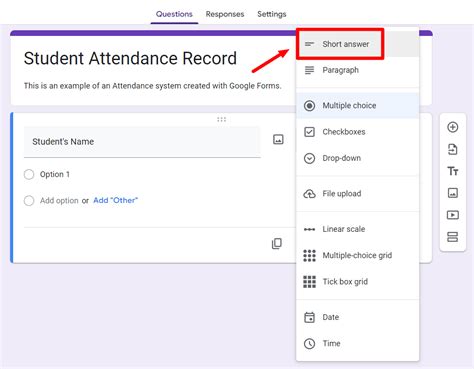Image resolution: width=474 pixels, height=369 pixels.
Task: Click the Add question plus icon
Action: (x=452, y=127)
